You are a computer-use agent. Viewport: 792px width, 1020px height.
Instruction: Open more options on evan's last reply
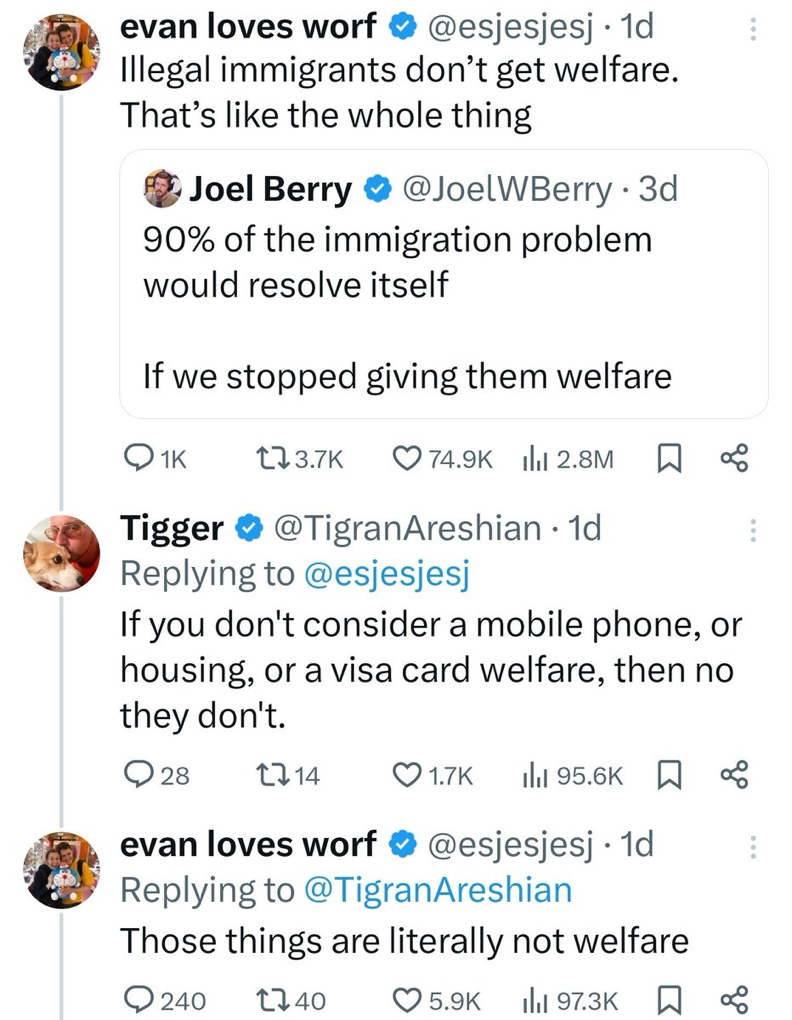click(754, 848)
